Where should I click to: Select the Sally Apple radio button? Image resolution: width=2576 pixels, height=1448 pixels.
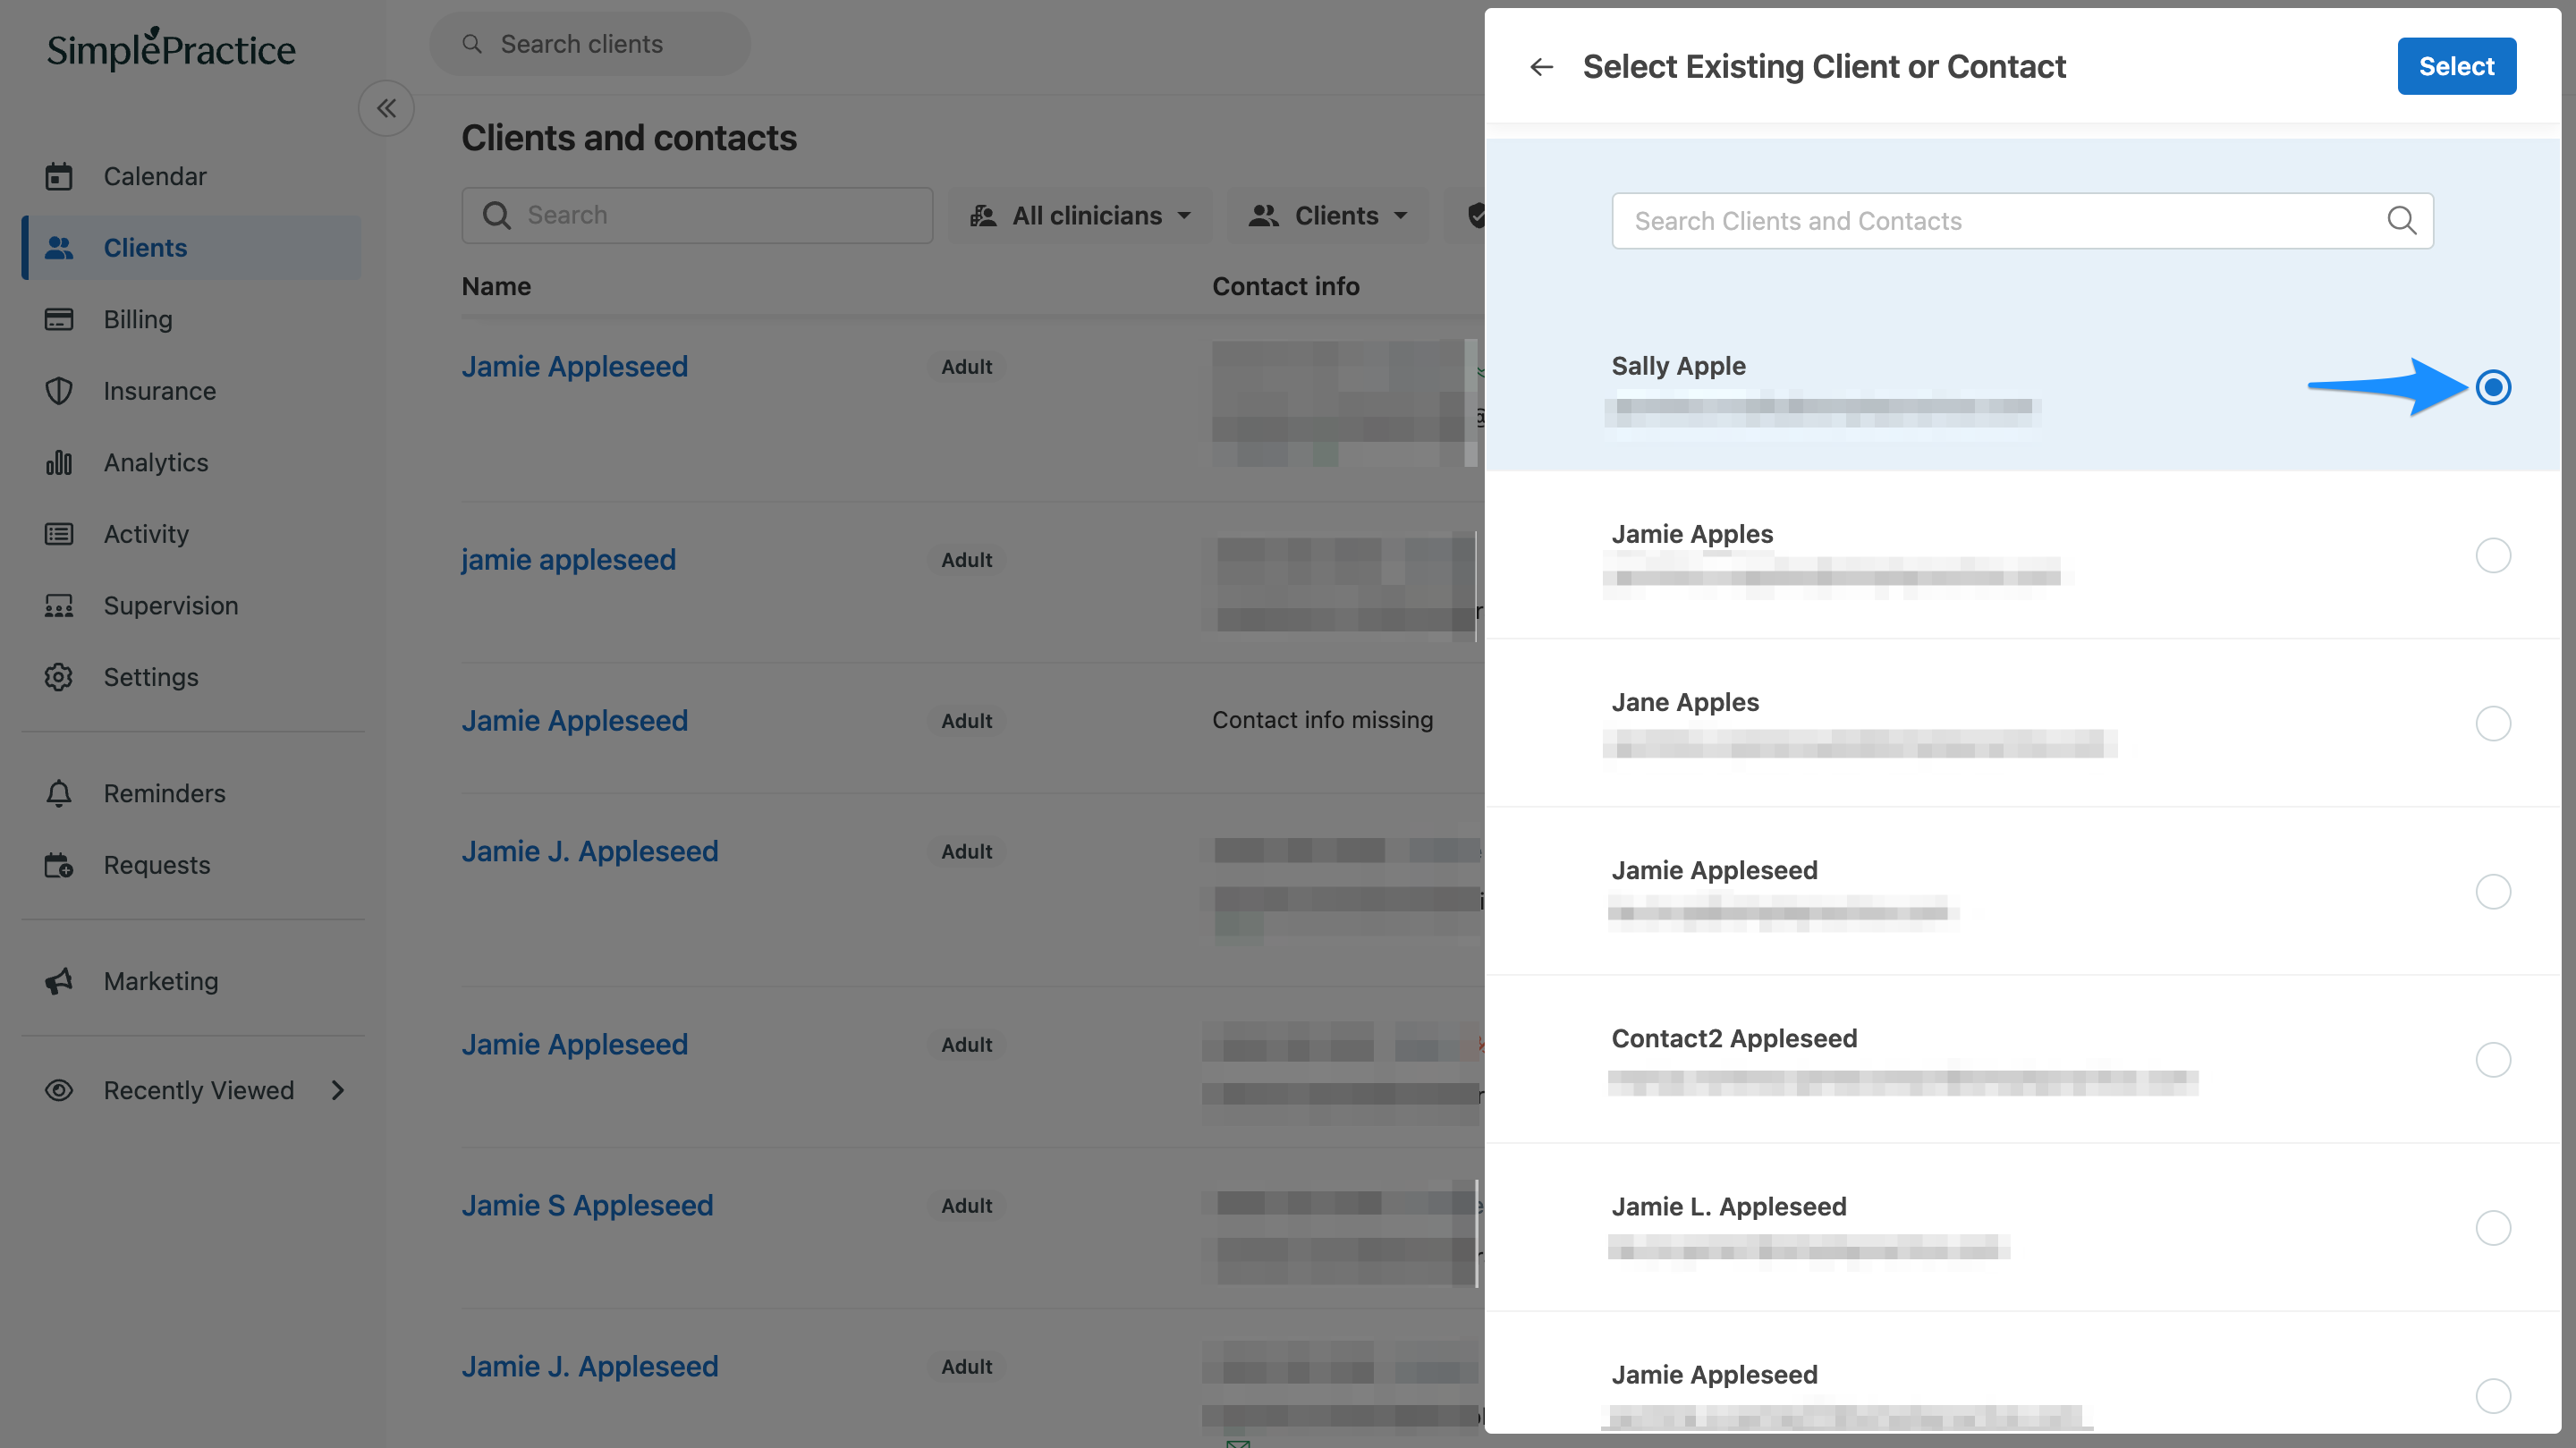2494,387
